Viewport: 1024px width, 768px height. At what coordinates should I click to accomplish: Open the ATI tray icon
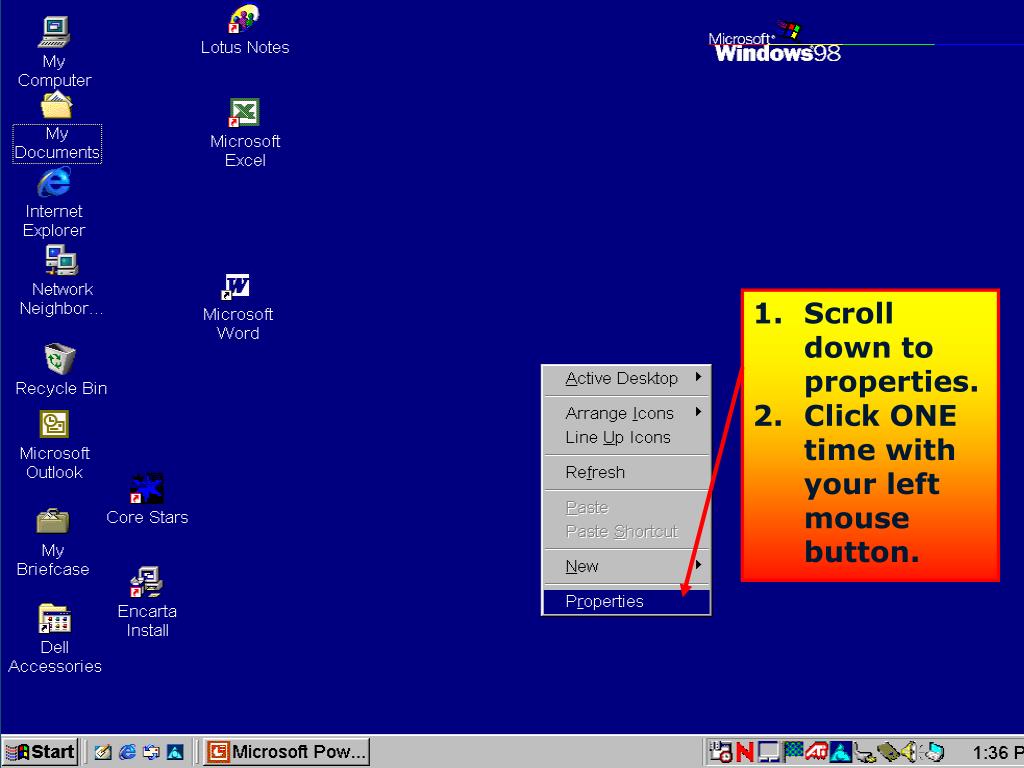(816, 752)
